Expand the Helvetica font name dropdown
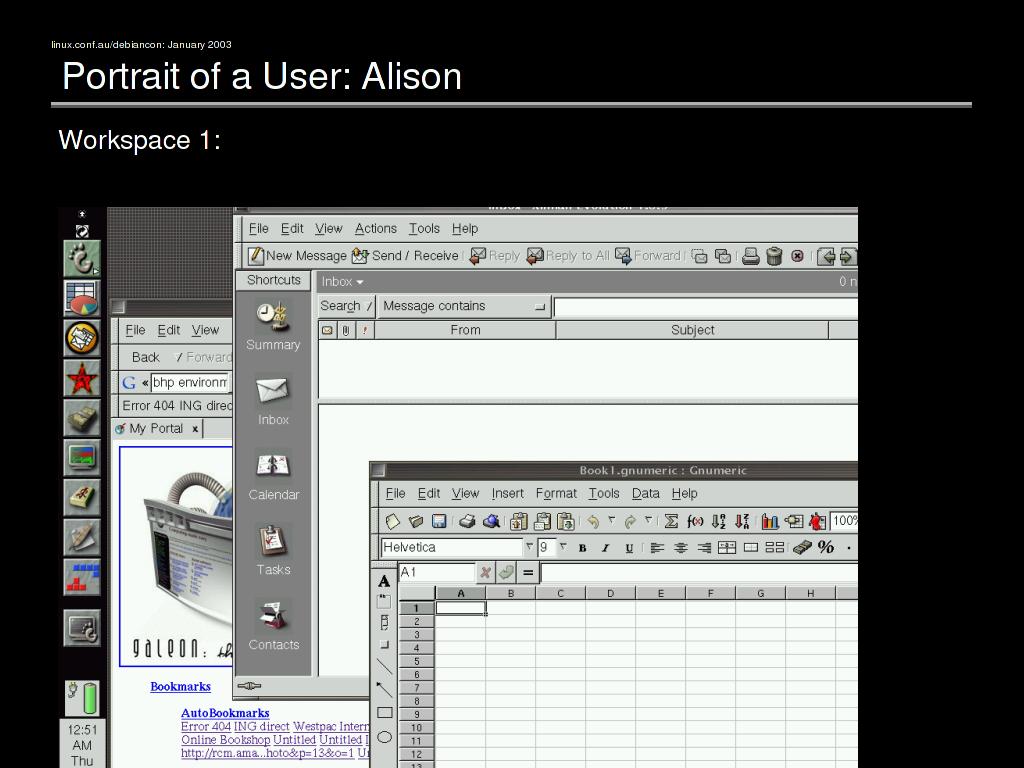 [529, 547]
